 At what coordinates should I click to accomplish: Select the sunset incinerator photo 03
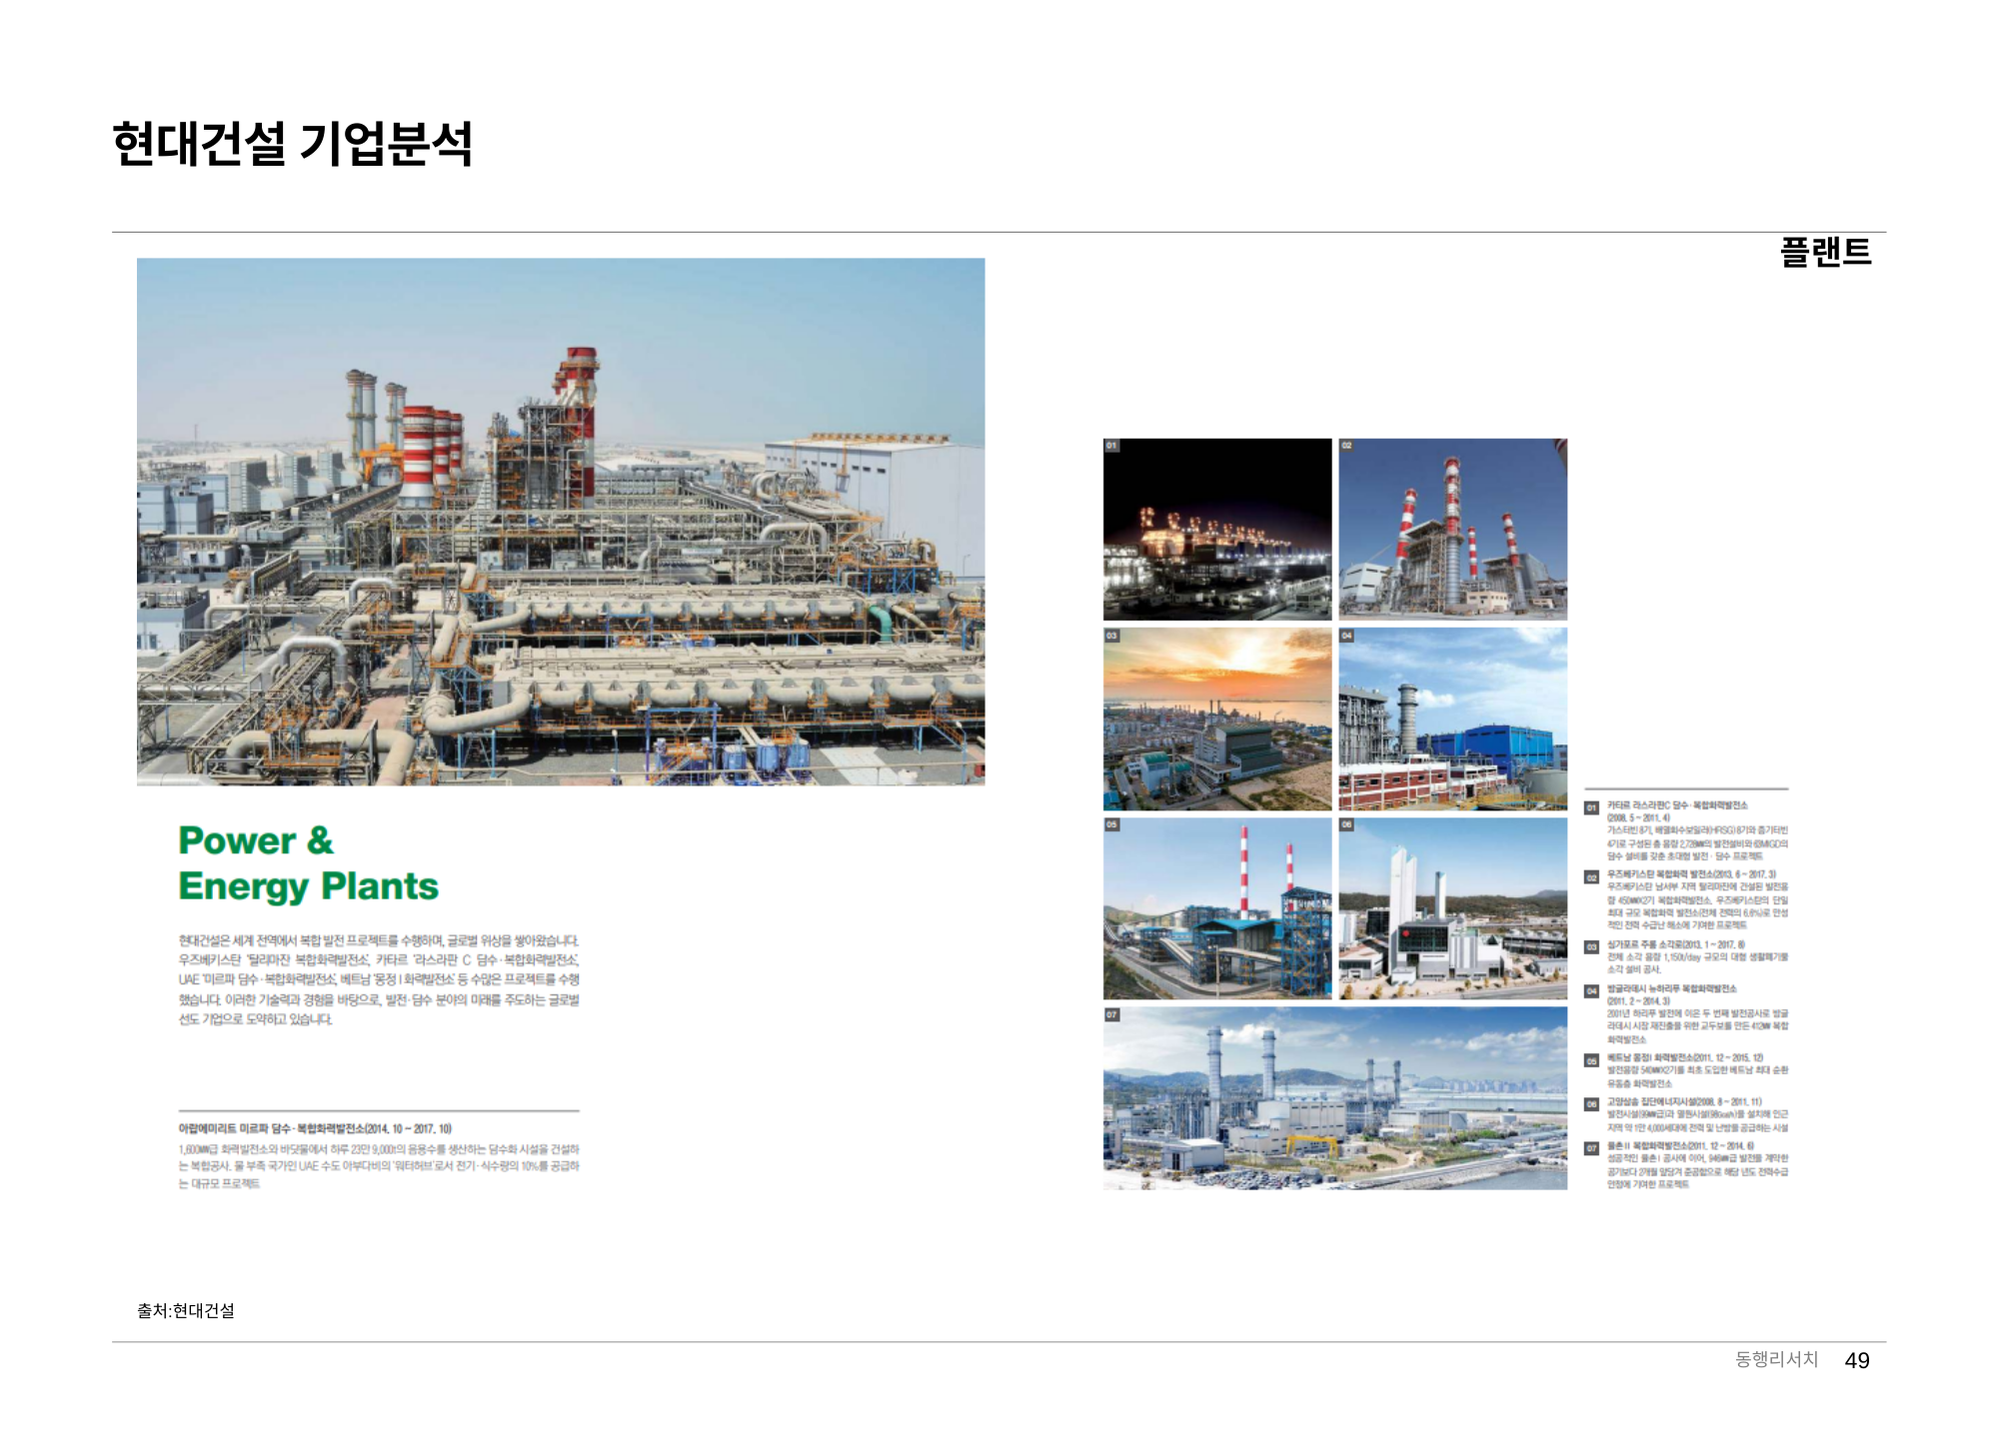[x=1217, y=719]
